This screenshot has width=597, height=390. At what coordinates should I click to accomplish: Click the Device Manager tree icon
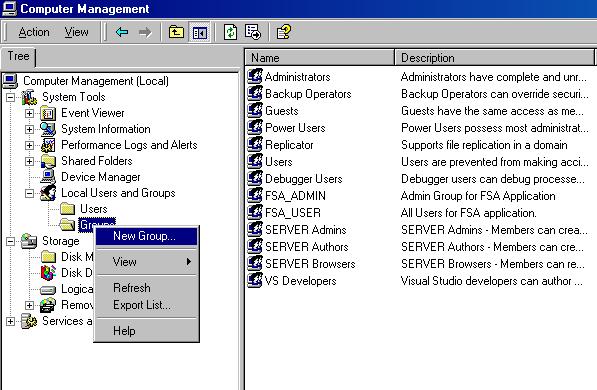48,177
